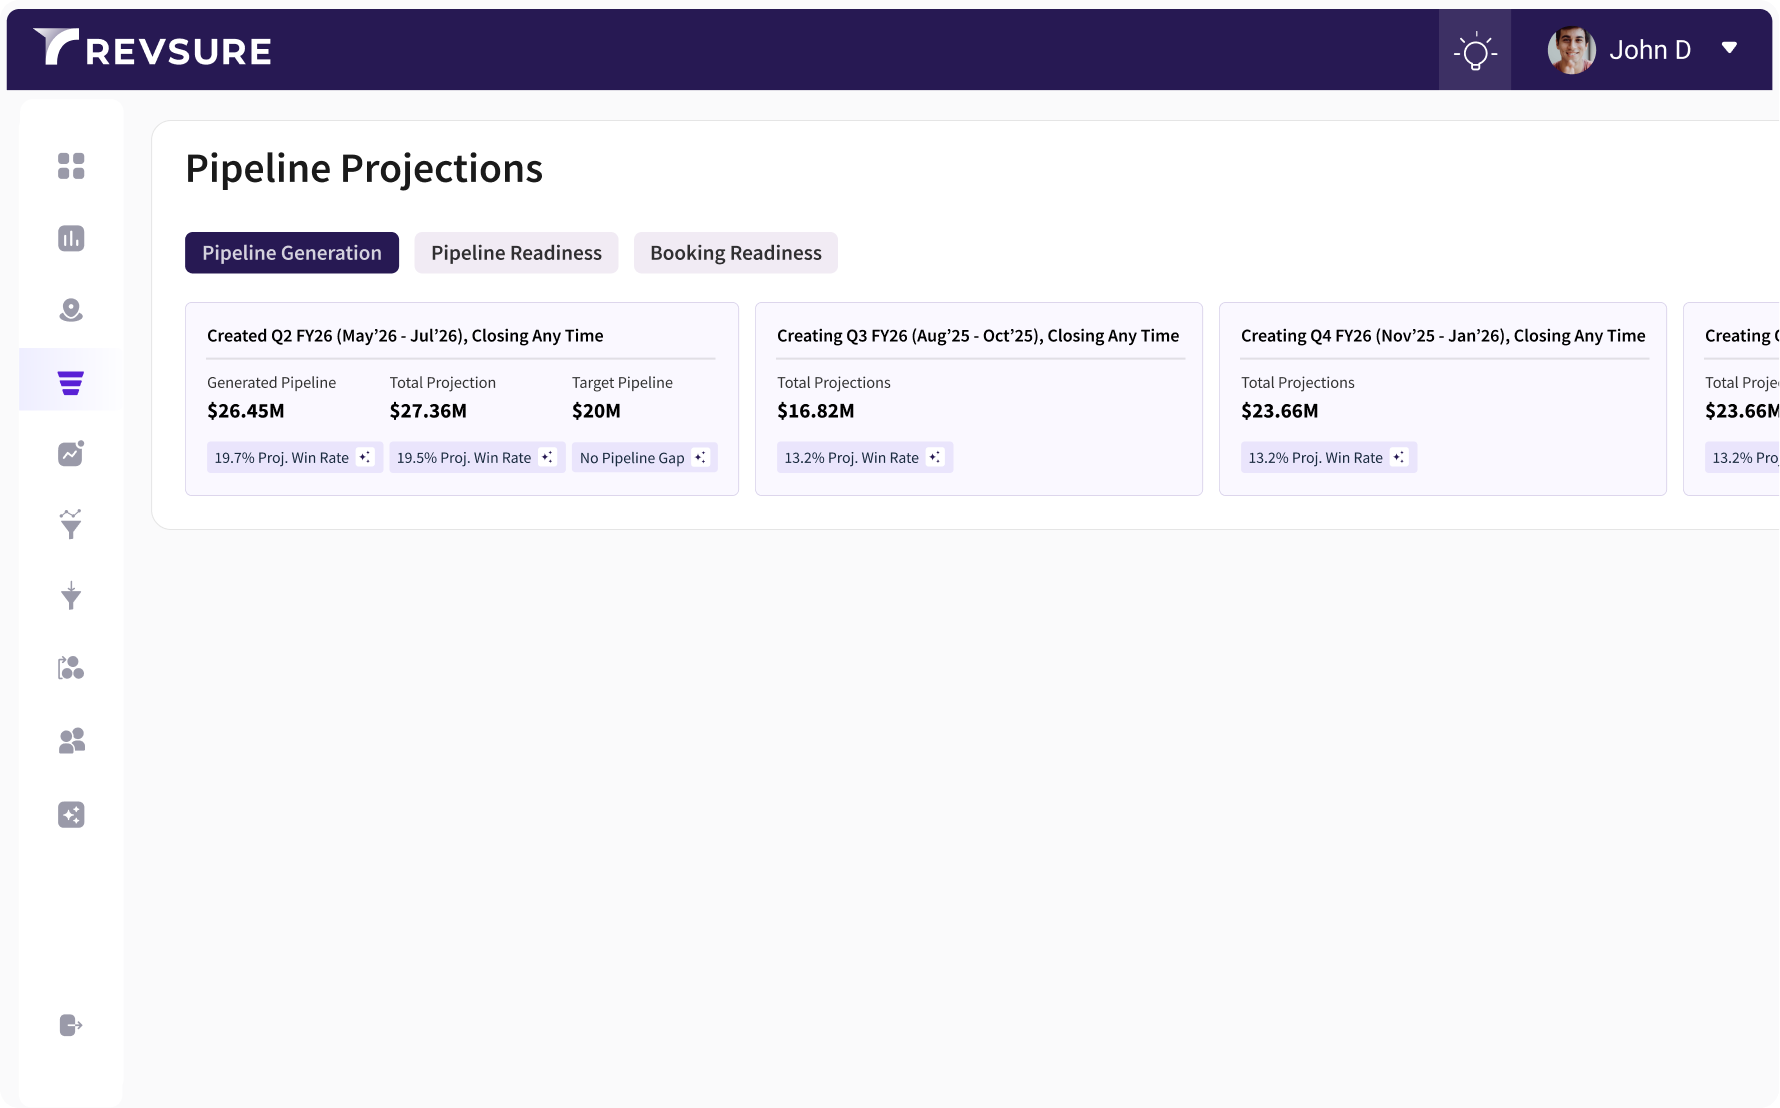
Task: Click sparkle icon on Q4 FY26 win rate chip
Action: (1398, 457)
